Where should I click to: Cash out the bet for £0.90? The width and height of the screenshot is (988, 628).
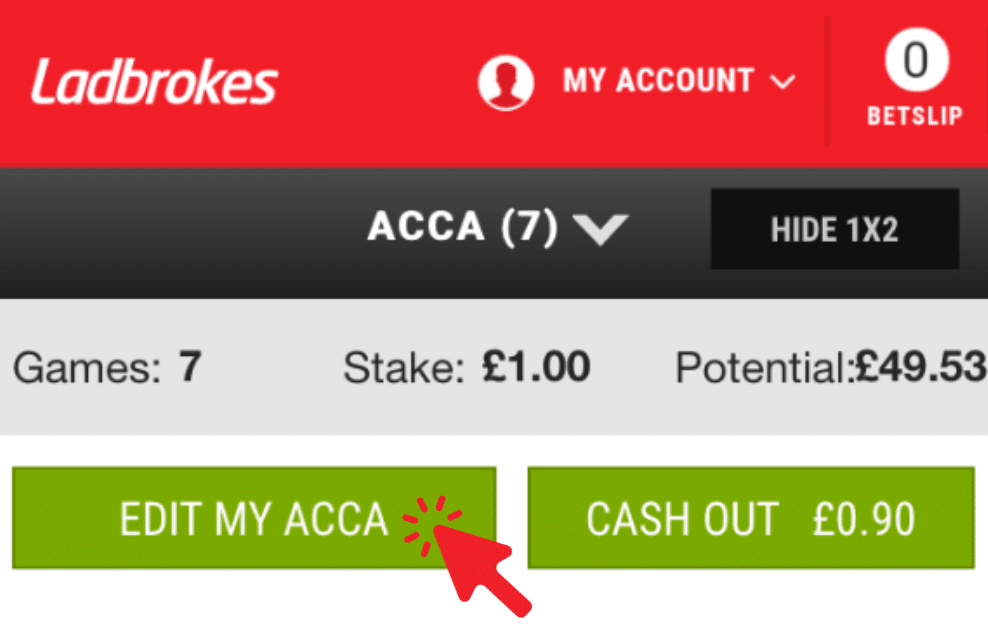tap(750, 518)
